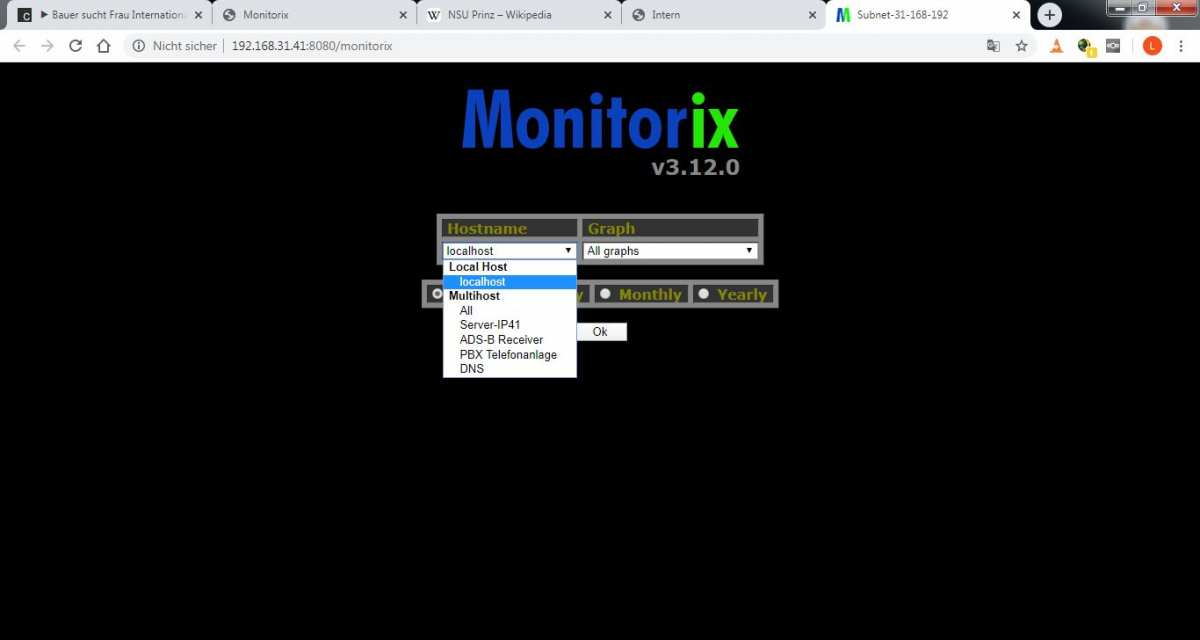Close the 'NSU Prinz – Wikipedia' tab
The height and width of the screenshot is (640, 1200).
tap(609, 15)
